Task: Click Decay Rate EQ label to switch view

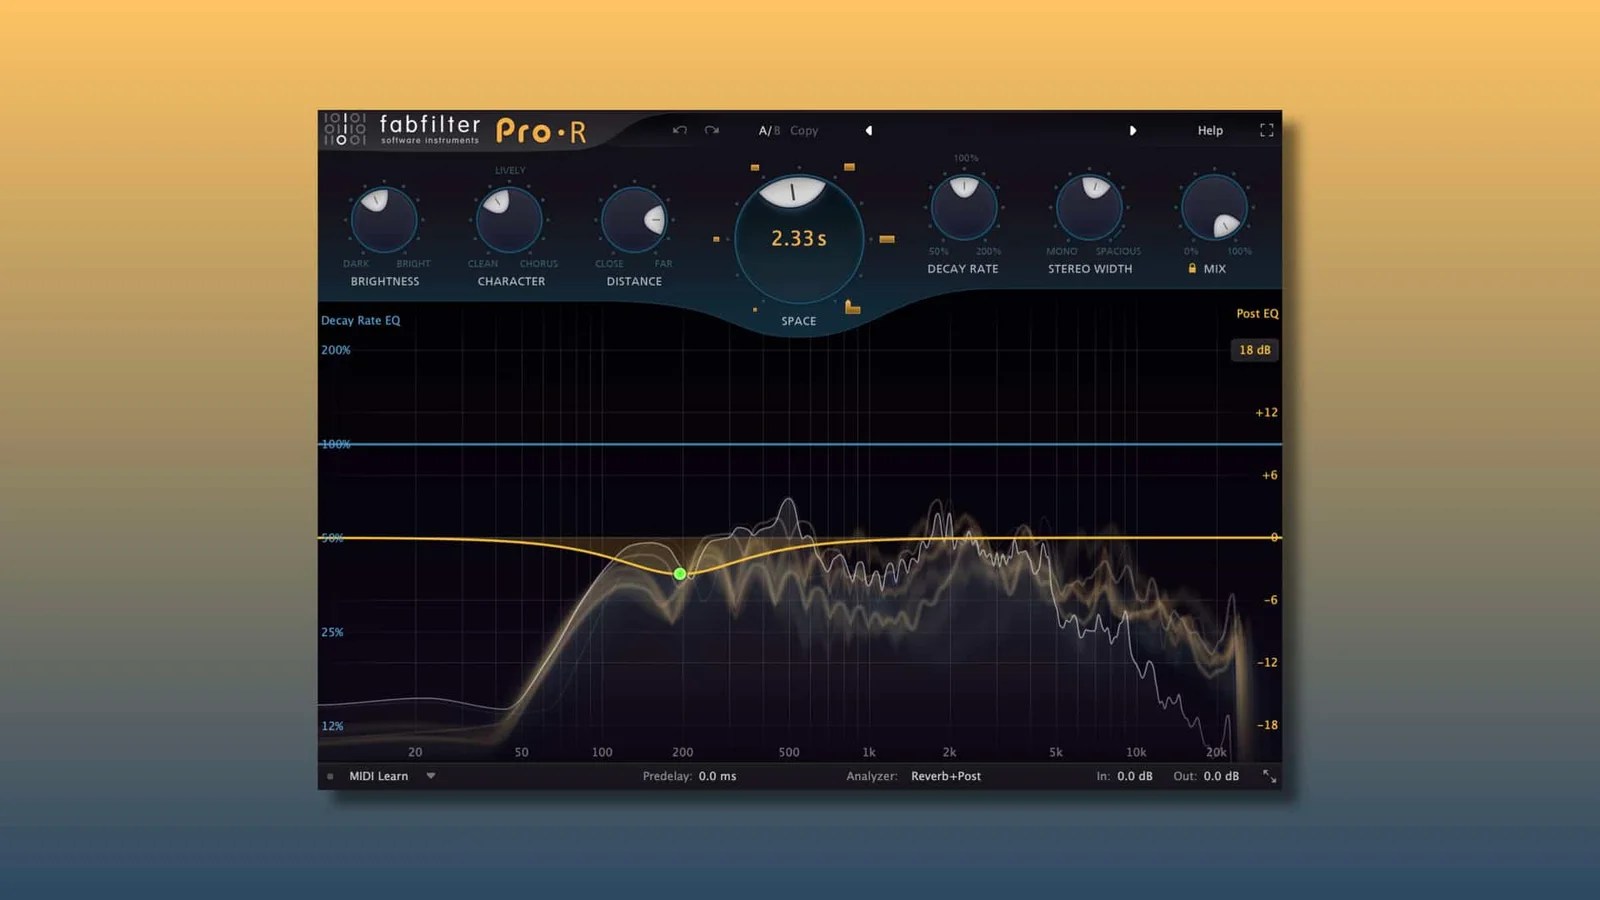Action: (360, 321)
